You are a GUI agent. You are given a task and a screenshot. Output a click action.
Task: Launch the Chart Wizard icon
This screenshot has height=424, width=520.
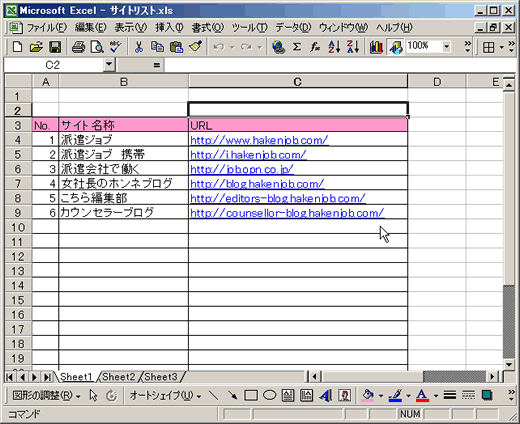click(376, 47)
